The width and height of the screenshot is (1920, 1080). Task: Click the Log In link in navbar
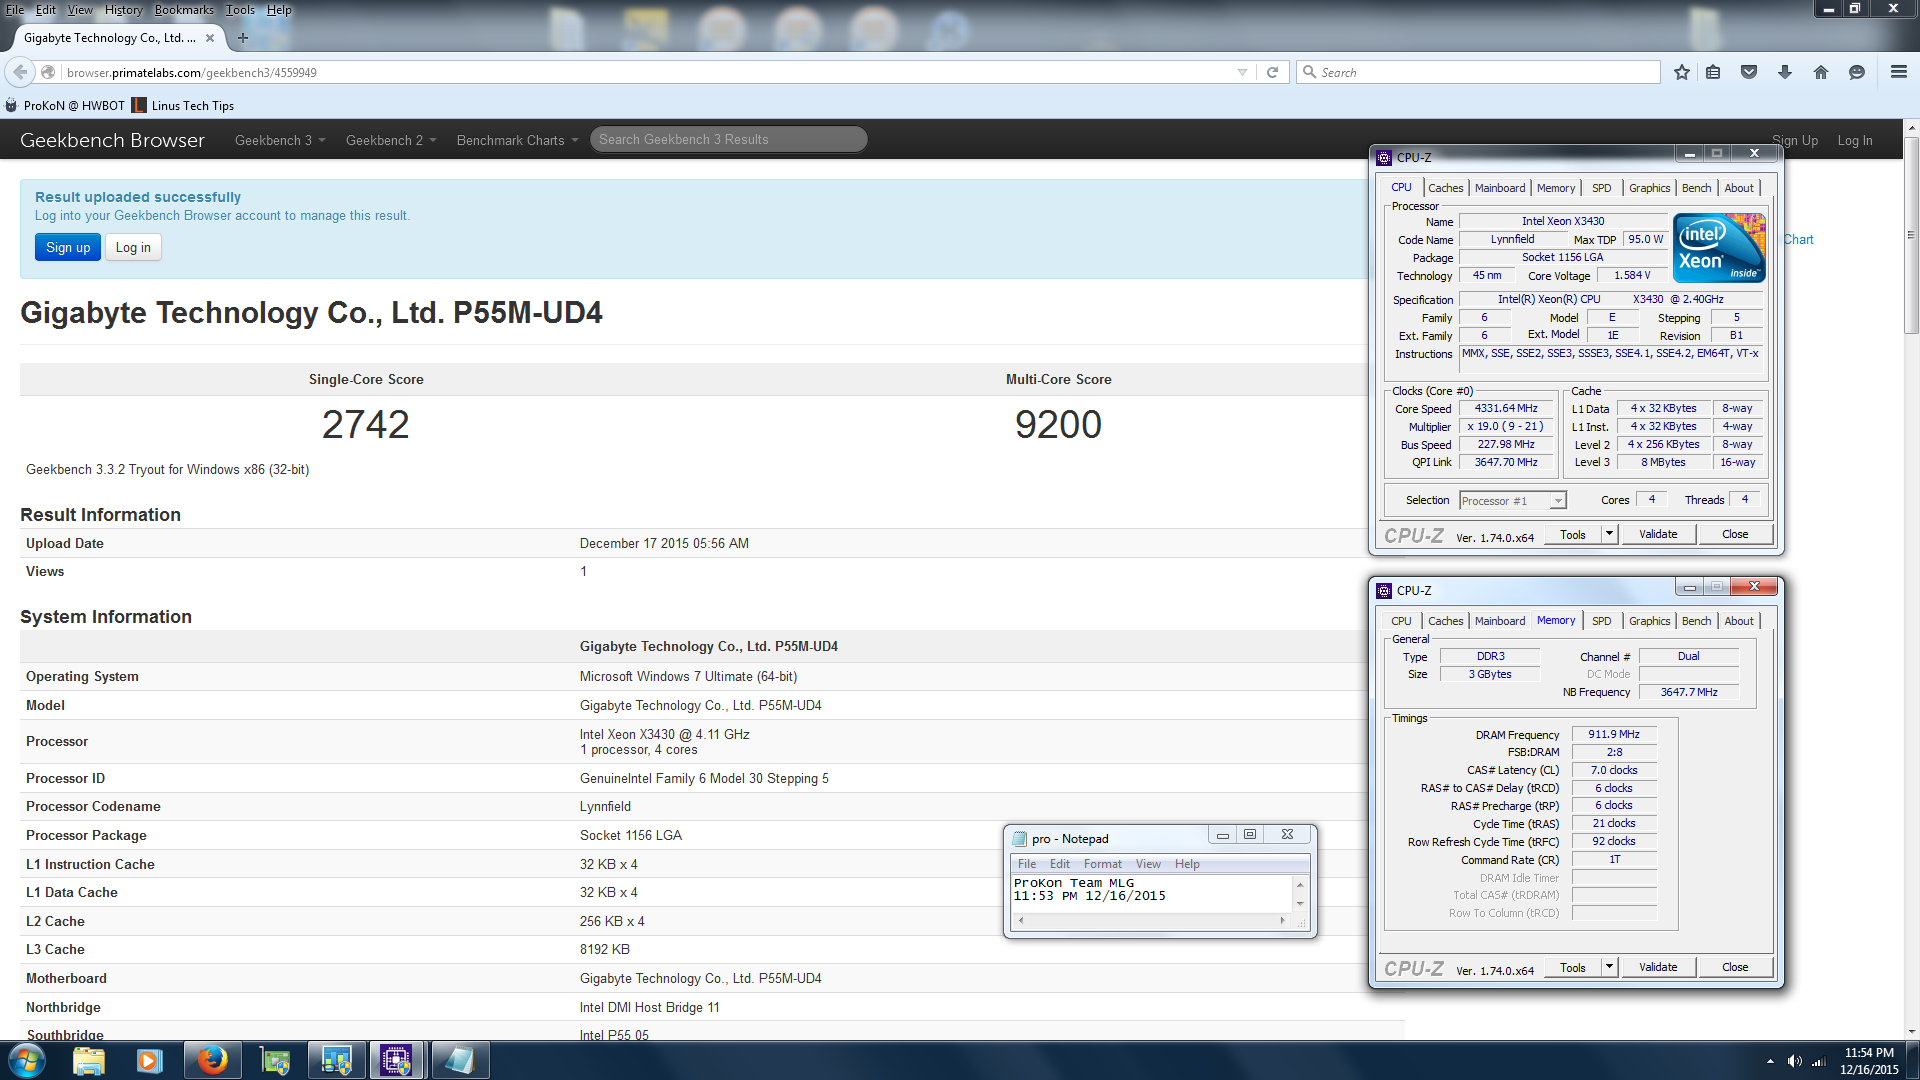click(x=1855, y=141)
